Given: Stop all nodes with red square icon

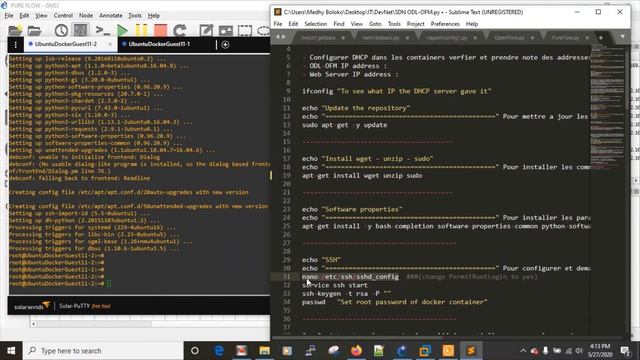Looking at the screenshot, I should (x=160, y=31).
